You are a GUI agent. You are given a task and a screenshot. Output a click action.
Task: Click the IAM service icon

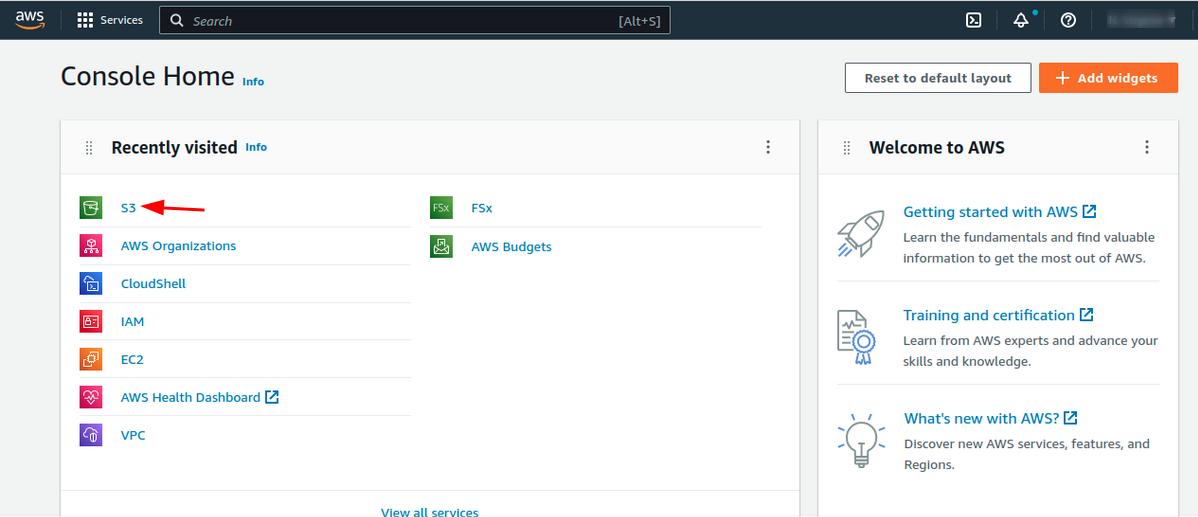(91, 322)
